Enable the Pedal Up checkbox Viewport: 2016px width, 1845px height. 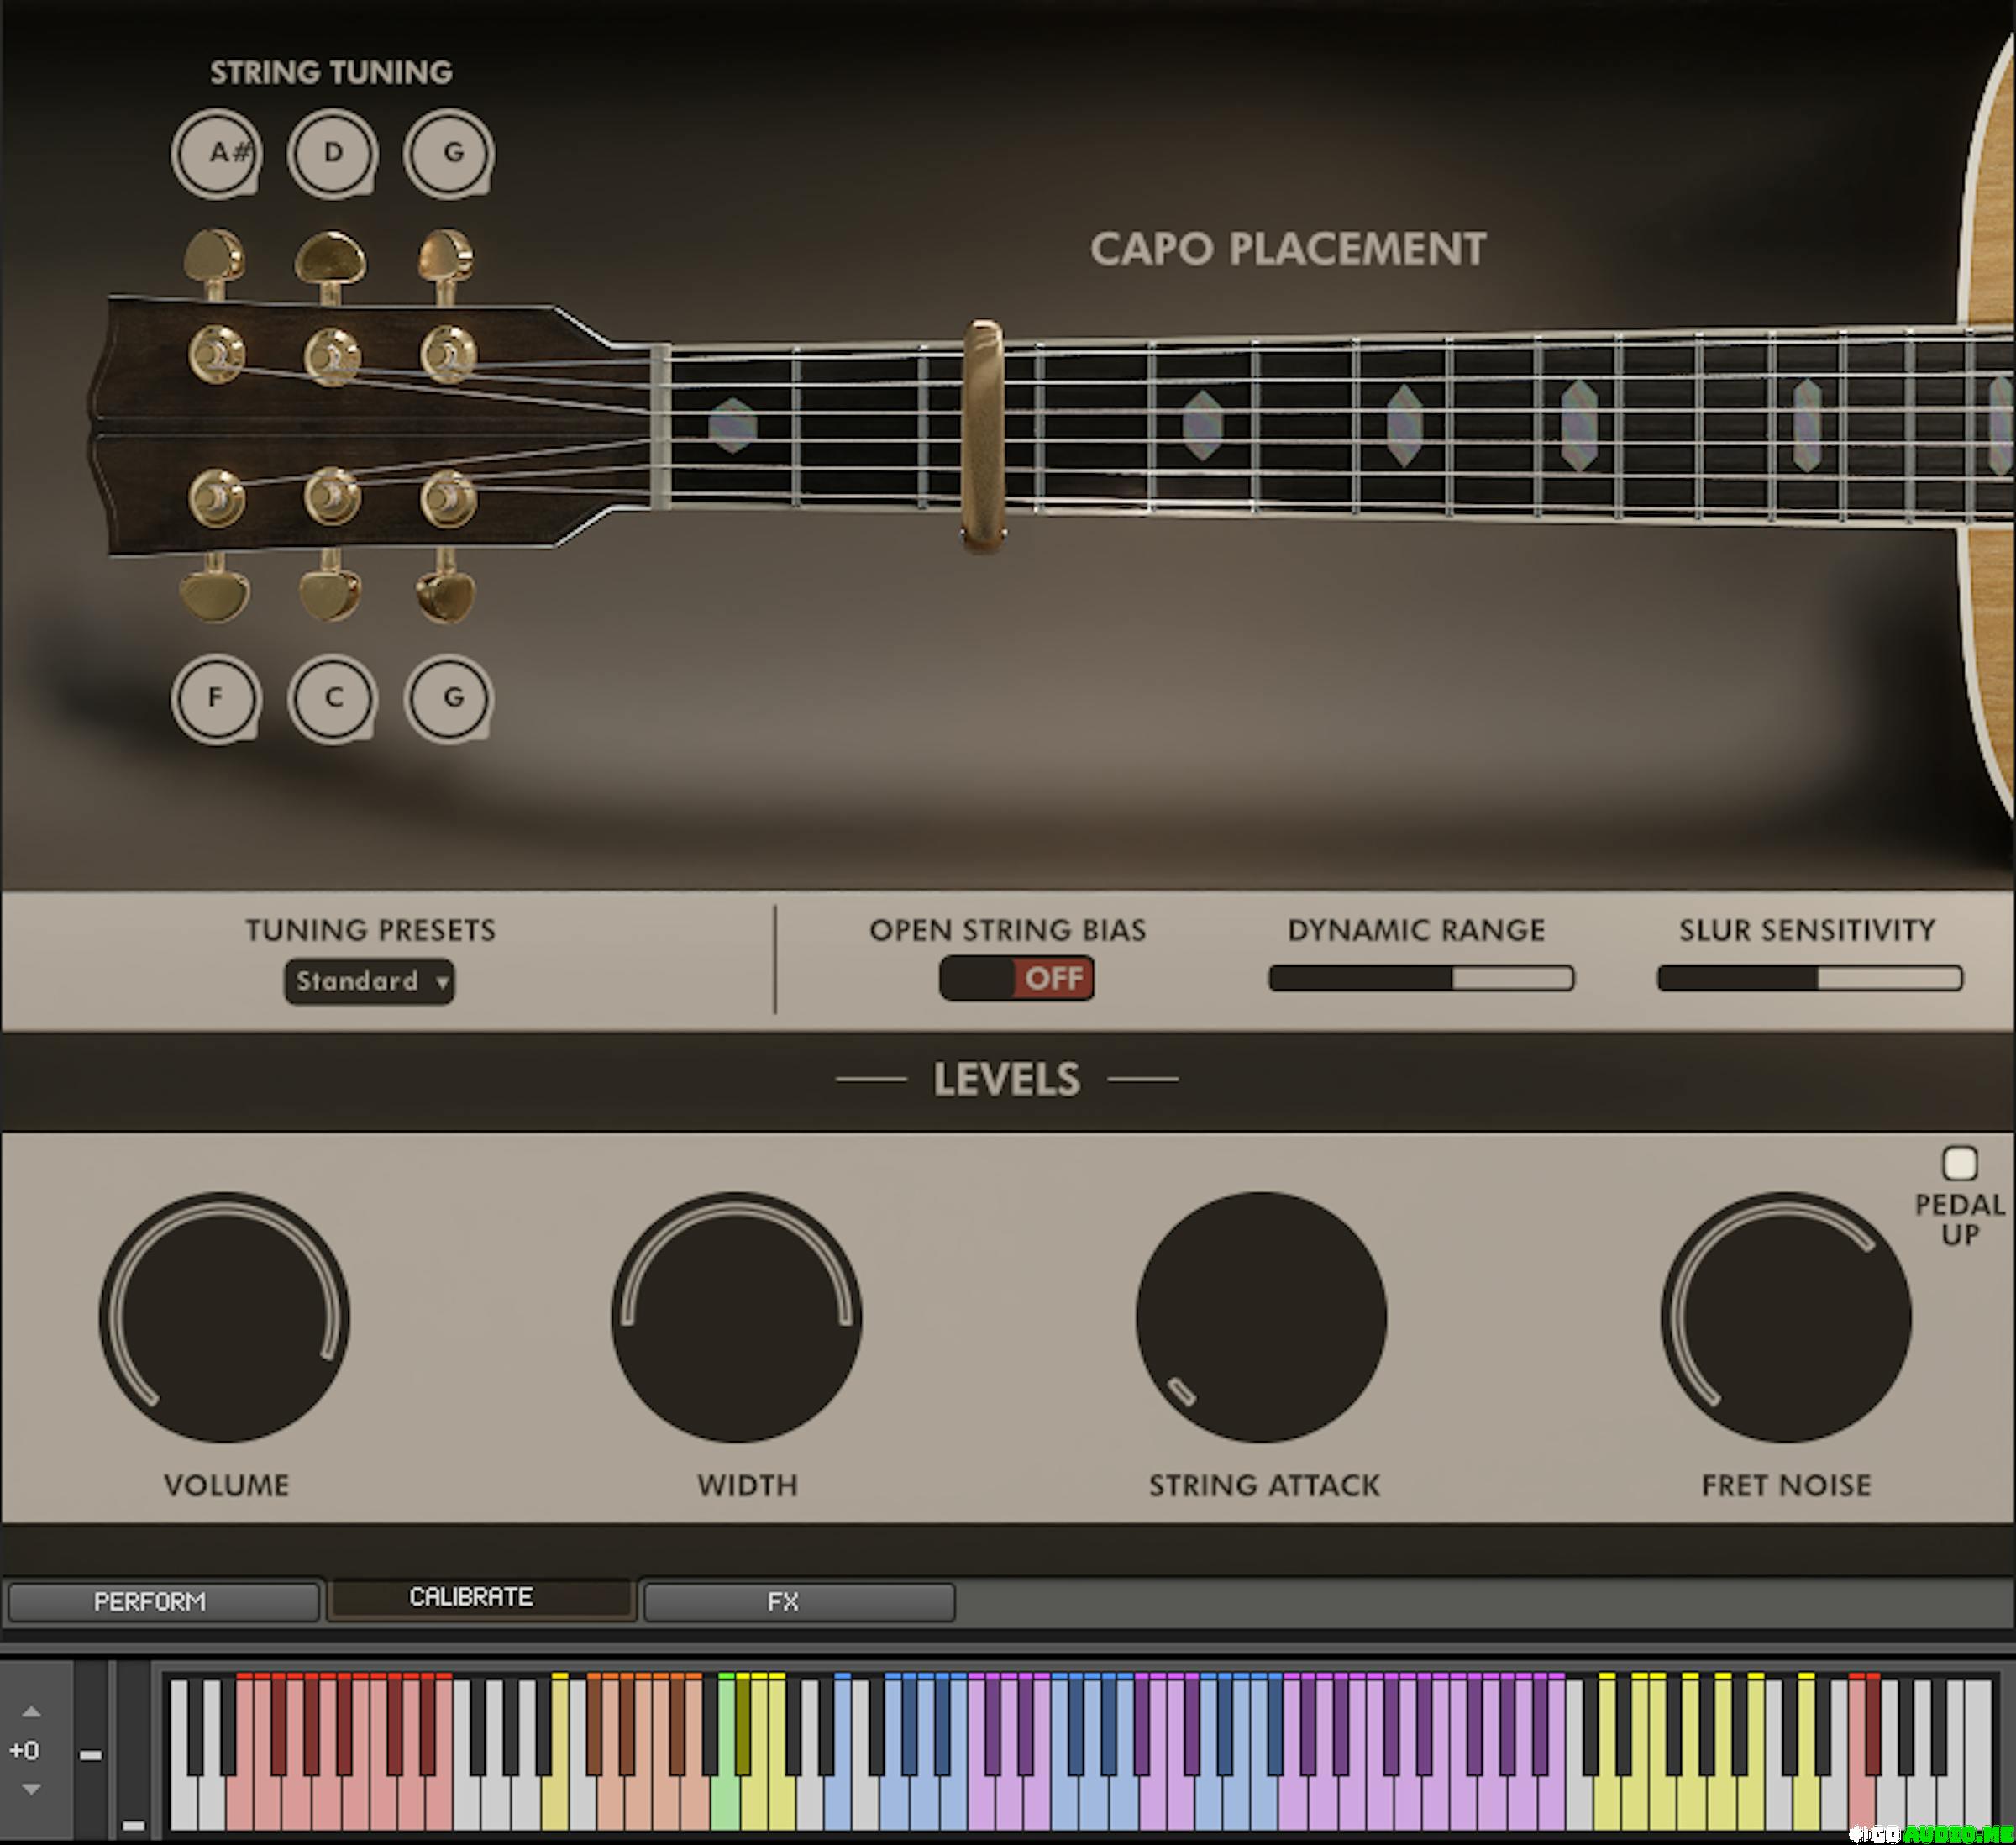point(1959,1164)
